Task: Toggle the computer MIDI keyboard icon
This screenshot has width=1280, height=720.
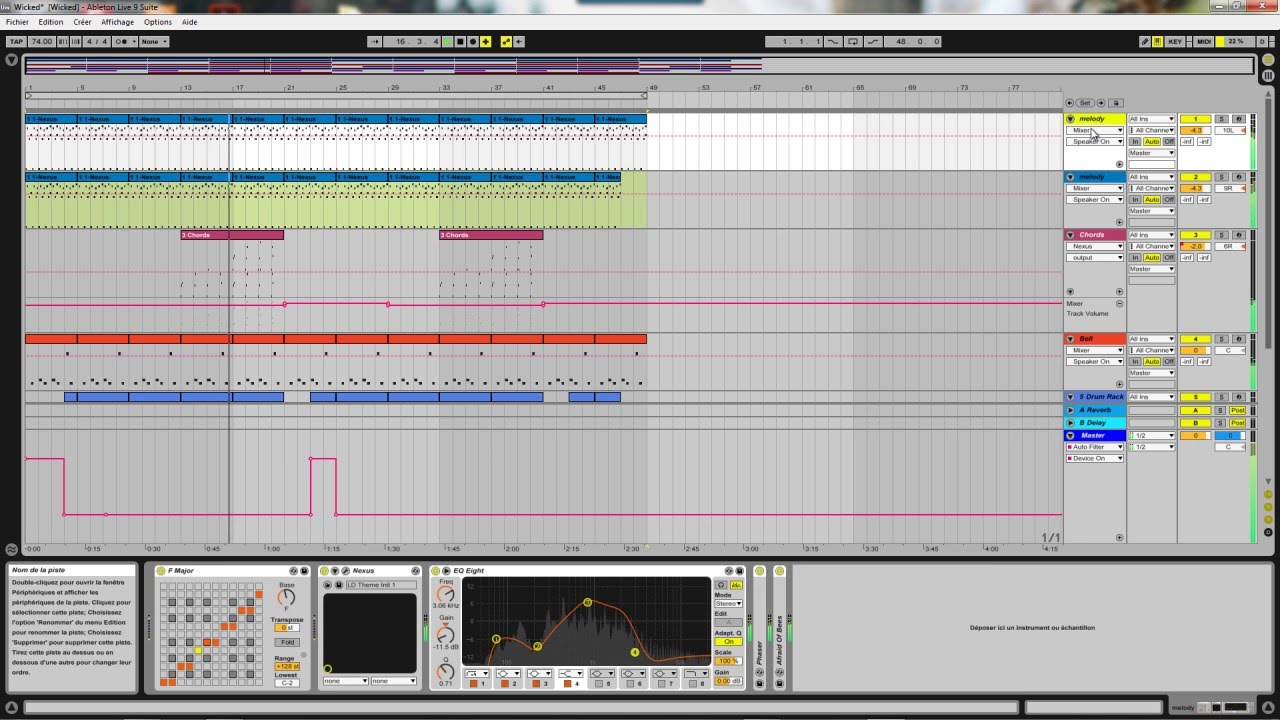Action: (x=1158, y=42)
